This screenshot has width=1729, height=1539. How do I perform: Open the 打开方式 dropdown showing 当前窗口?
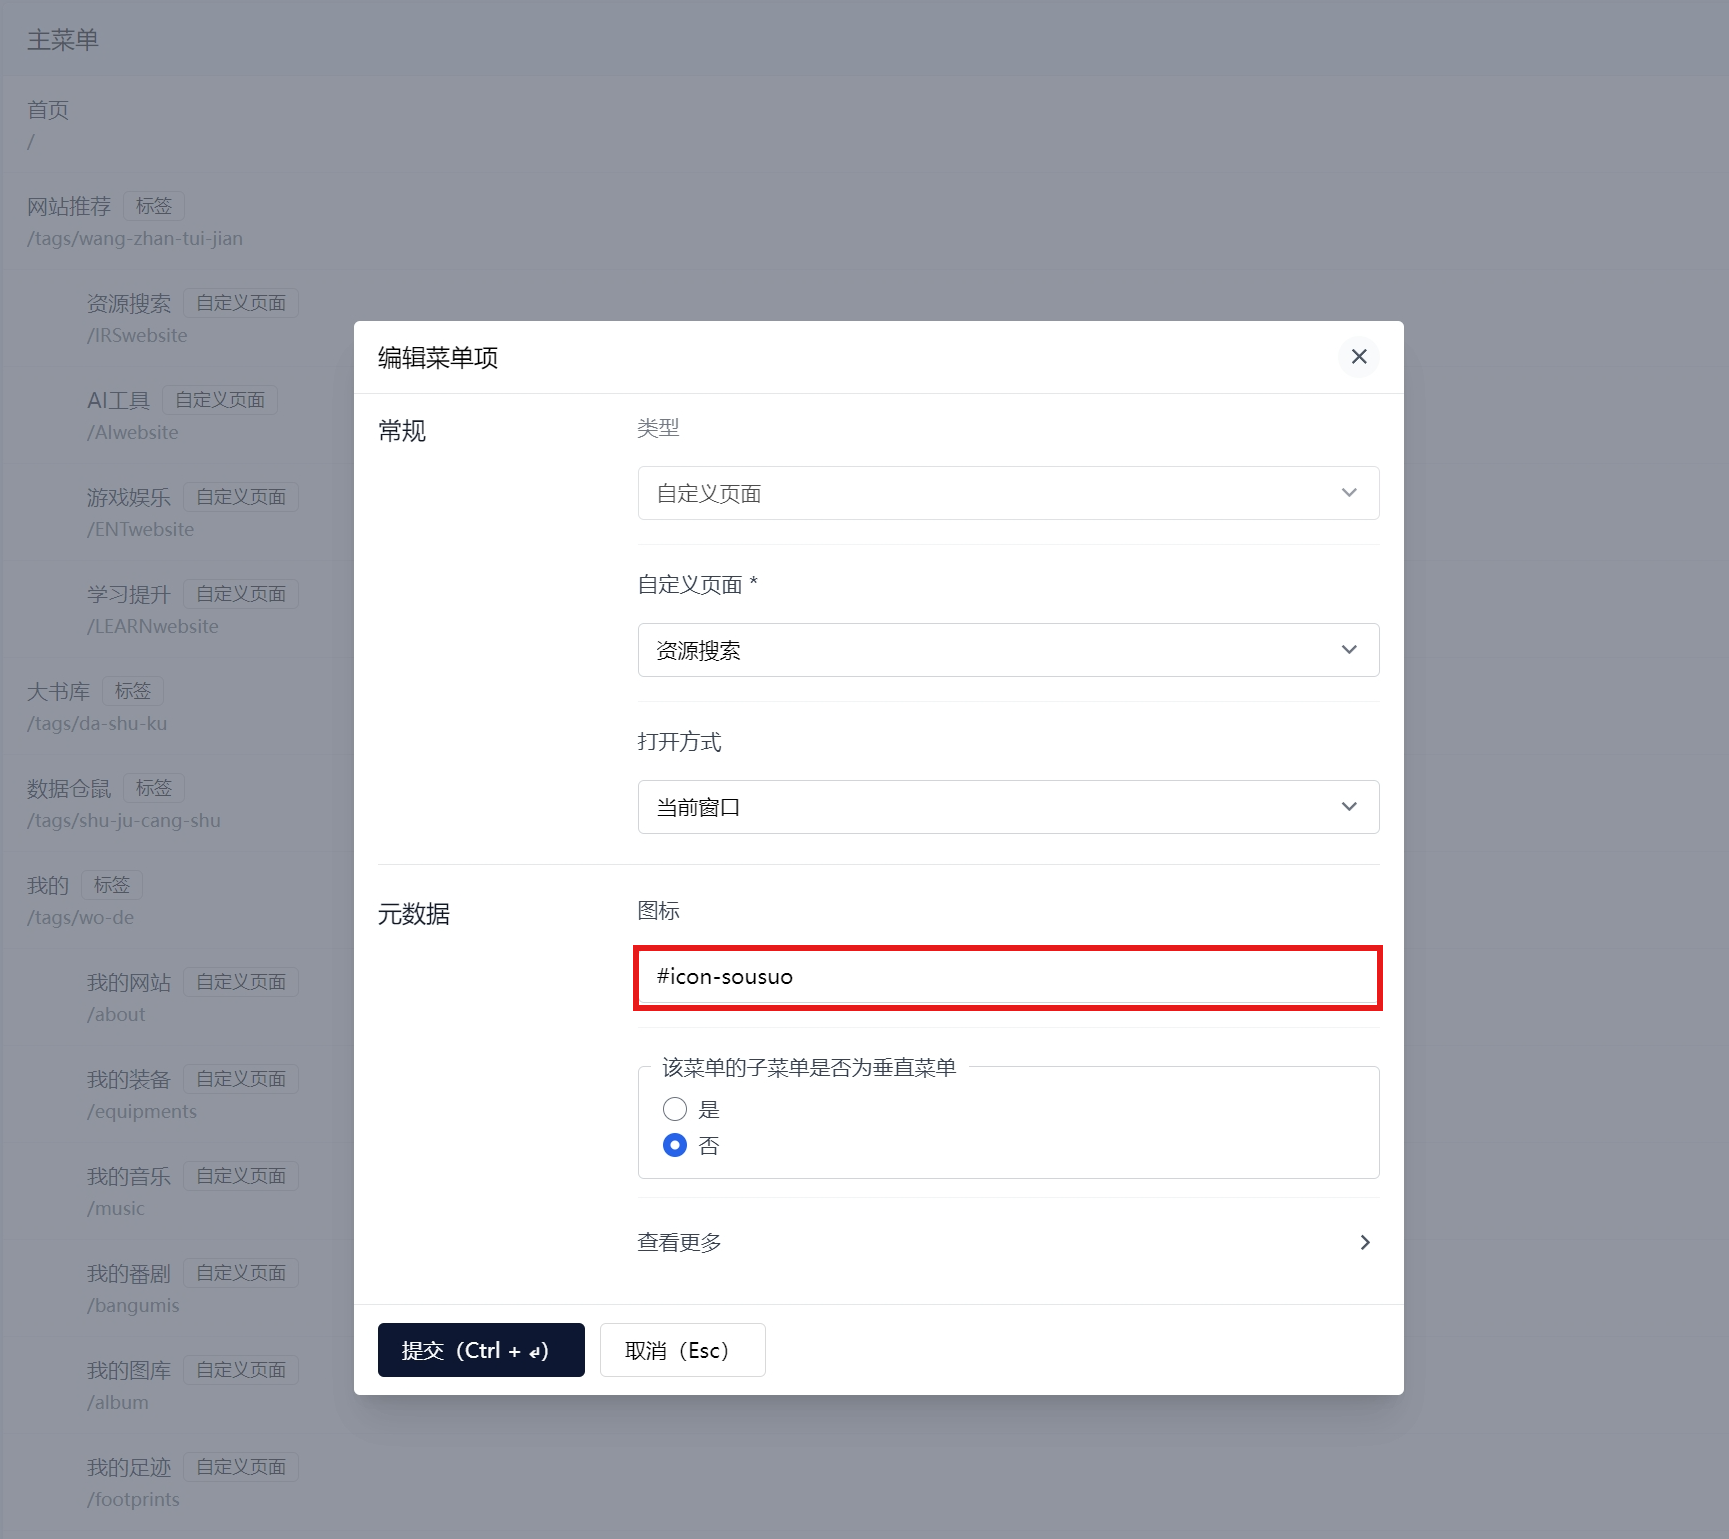point(1007,807)
